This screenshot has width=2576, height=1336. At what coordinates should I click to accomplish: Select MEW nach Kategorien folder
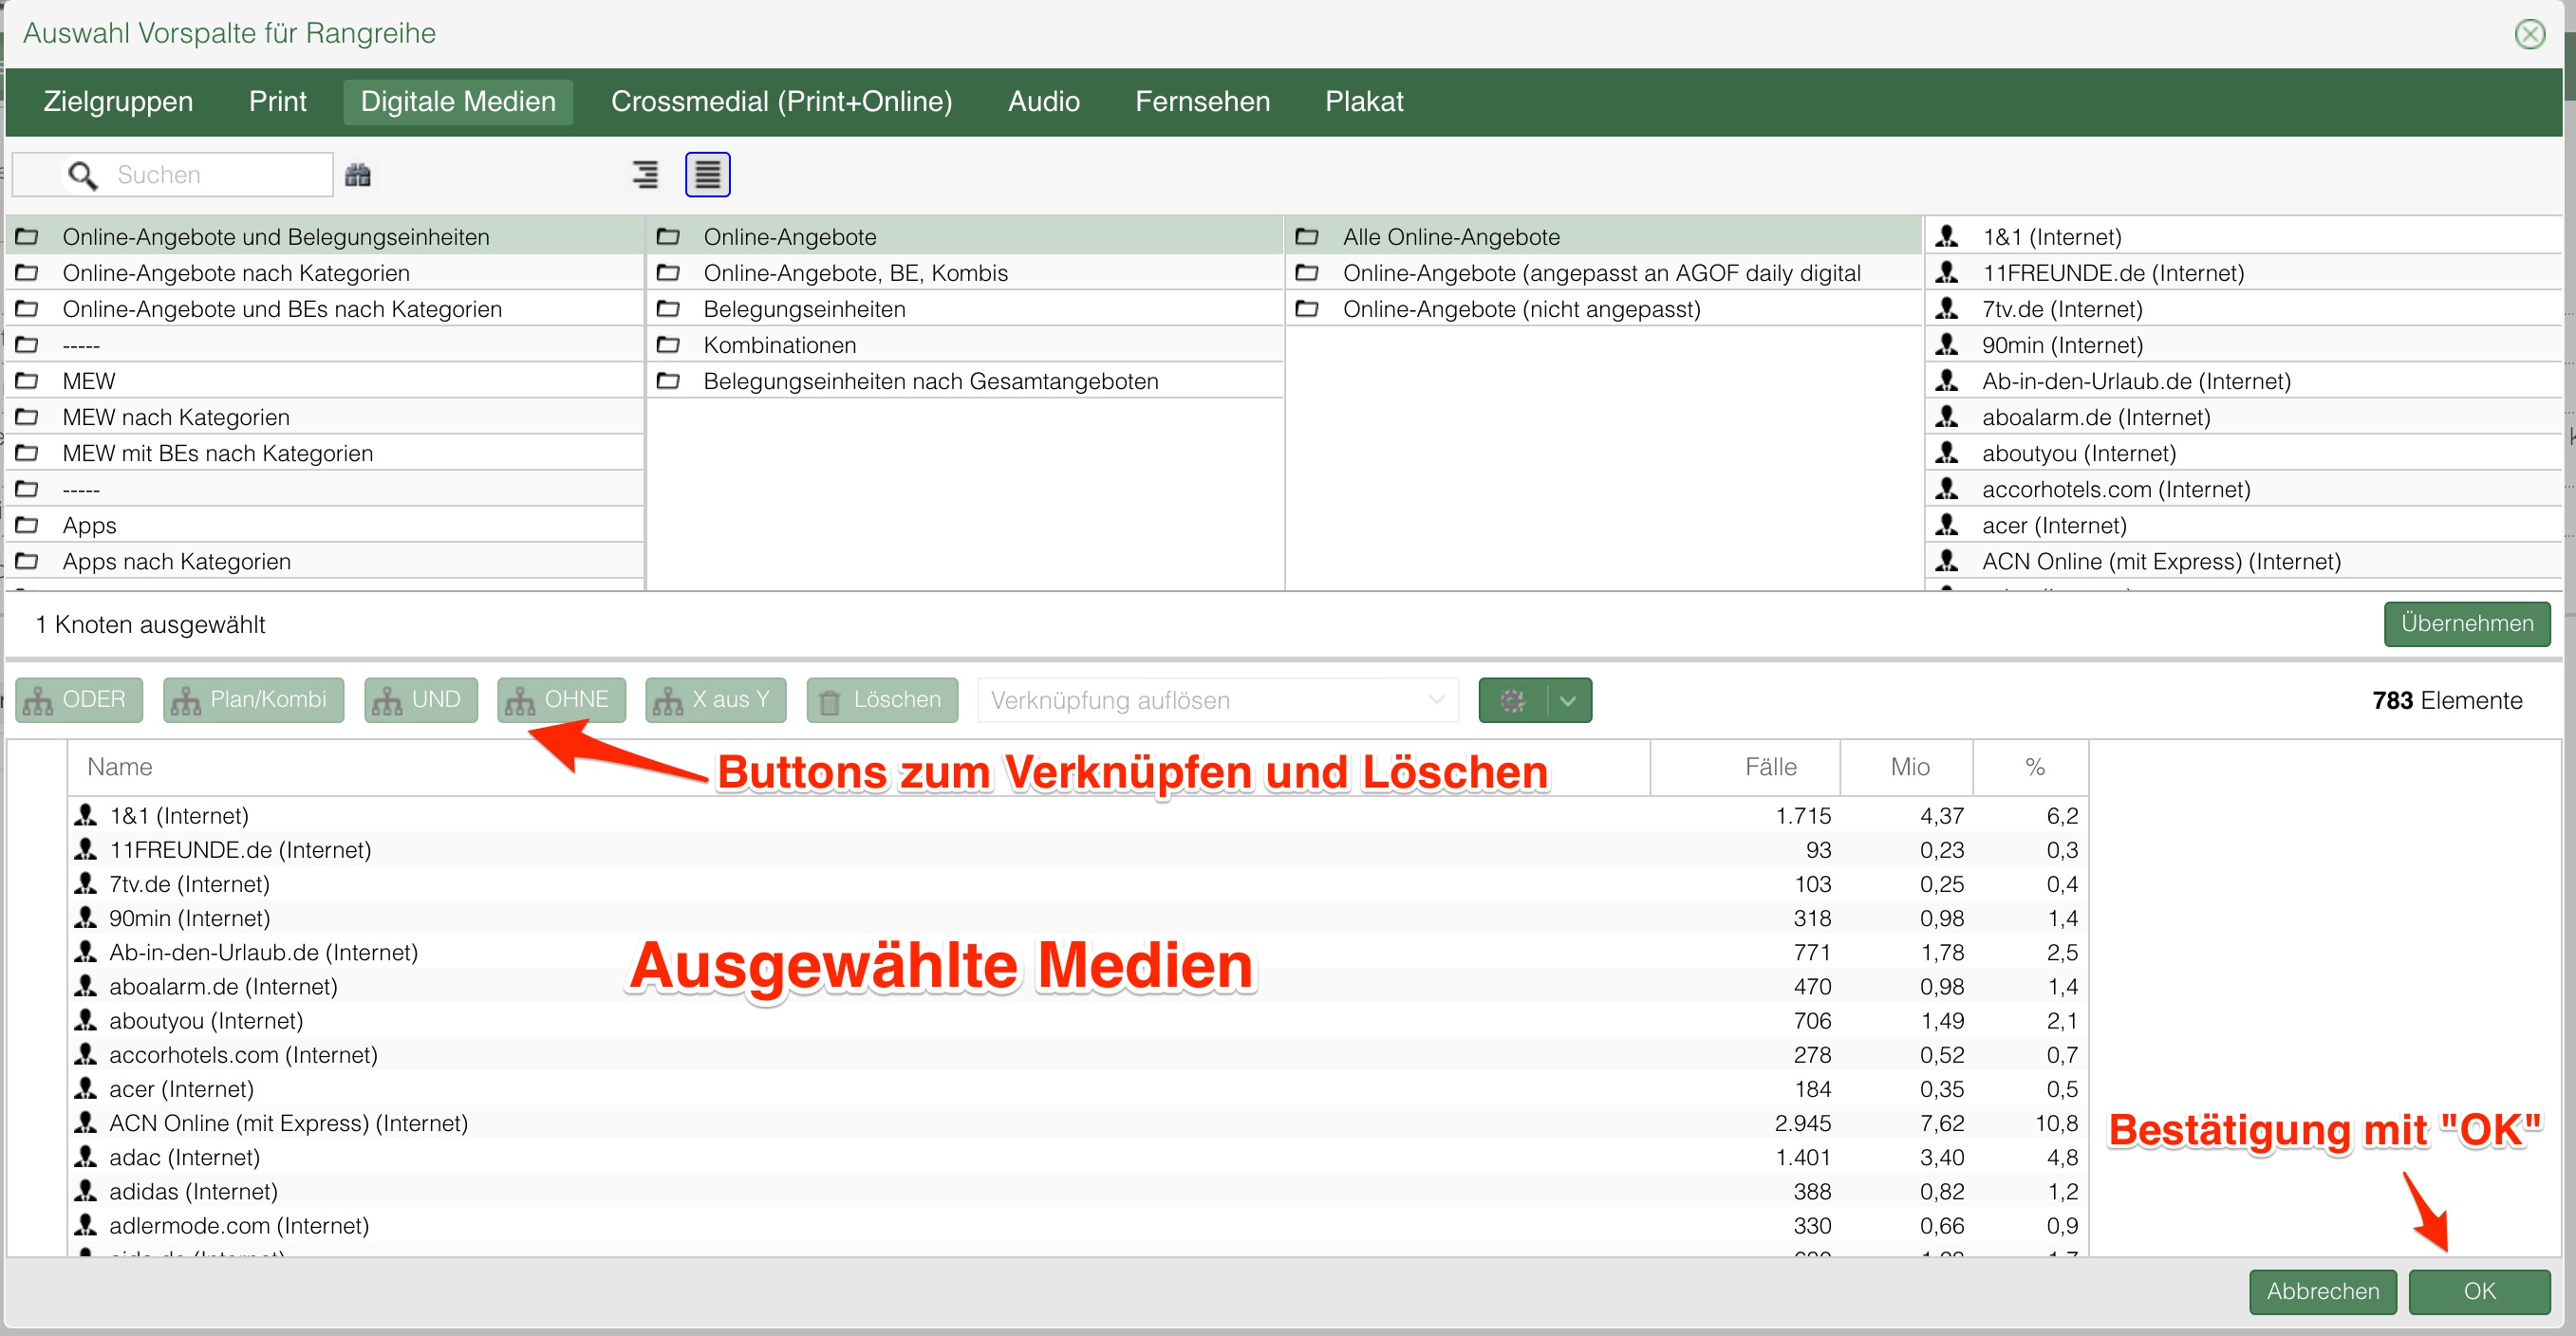coord(325,417)
